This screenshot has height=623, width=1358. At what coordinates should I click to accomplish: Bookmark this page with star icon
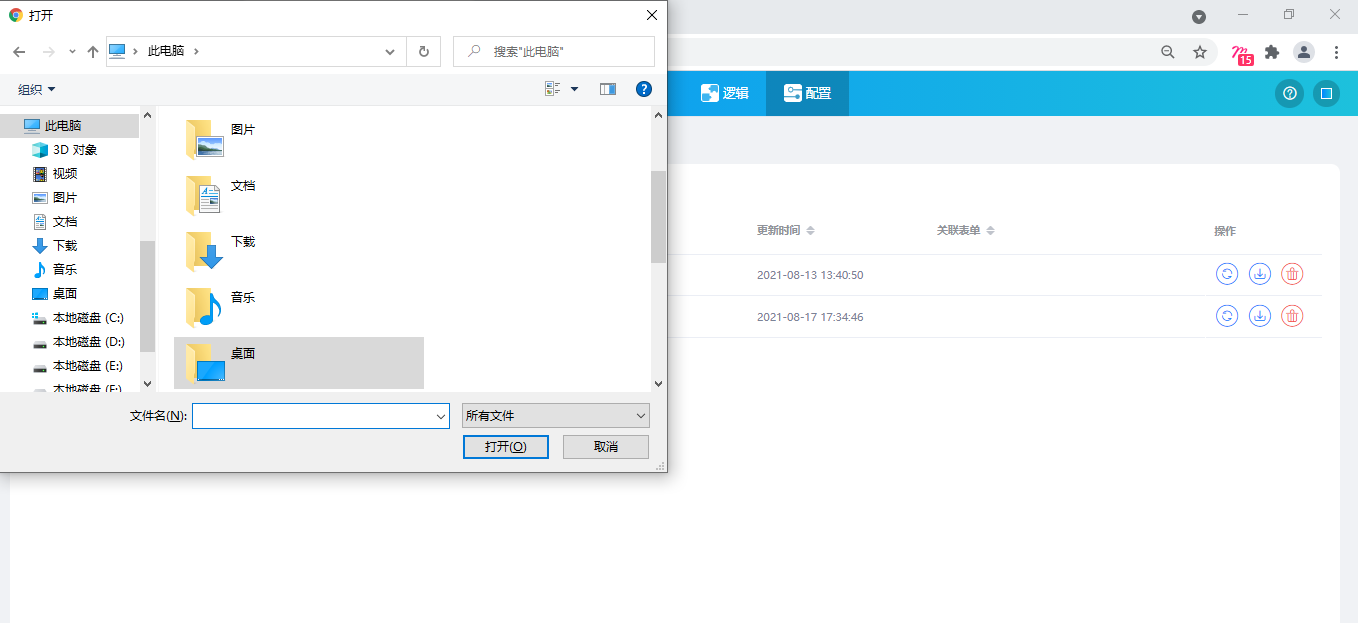pyautogui.click(x=1200, y=52)
